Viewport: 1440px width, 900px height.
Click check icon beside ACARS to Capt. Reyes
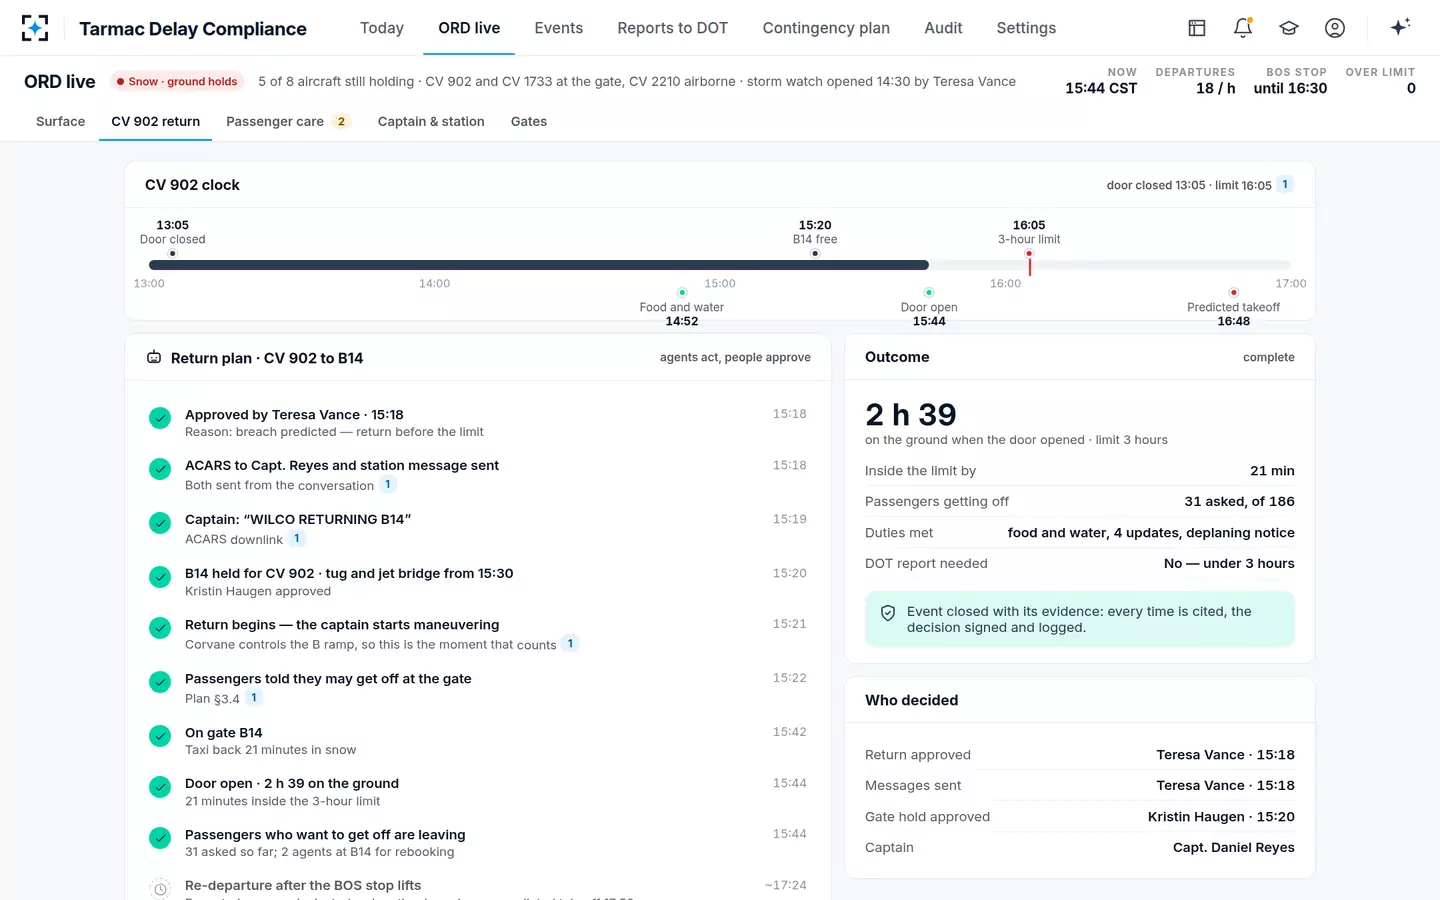coord(160,469)
